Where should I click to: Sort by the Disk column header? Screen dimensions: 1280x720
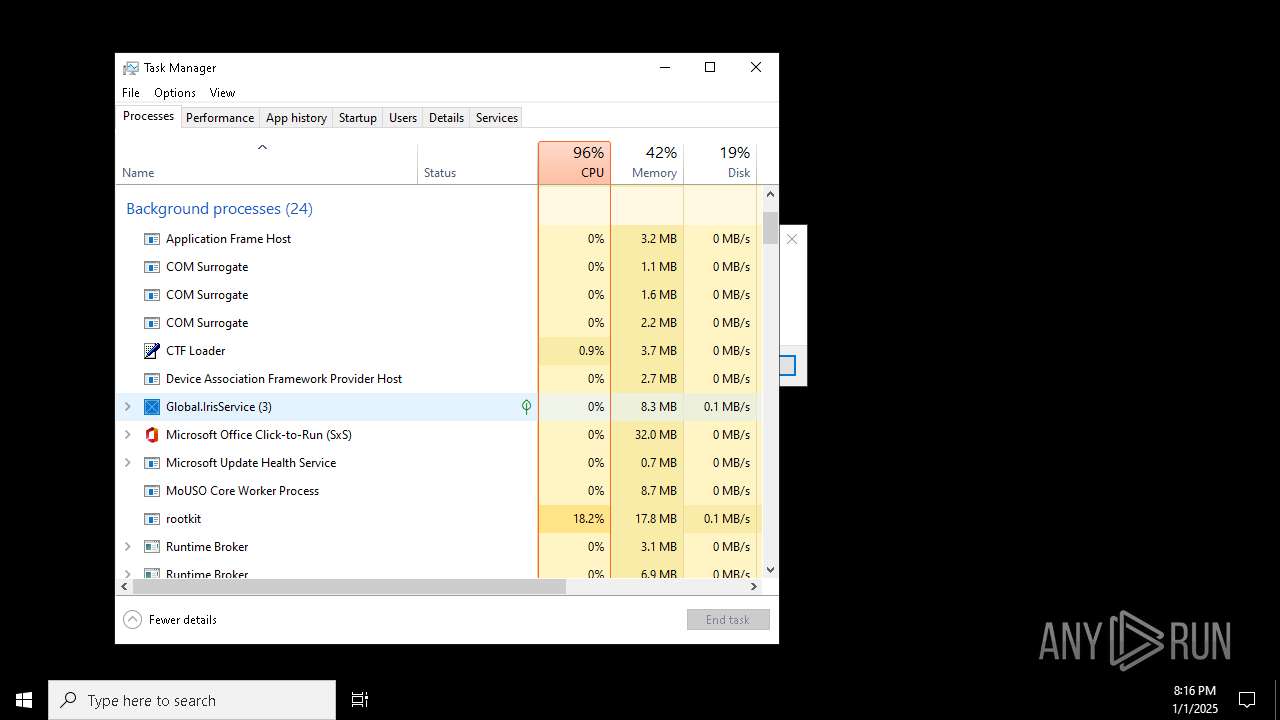pyautogui.click(x=720, y=163)
